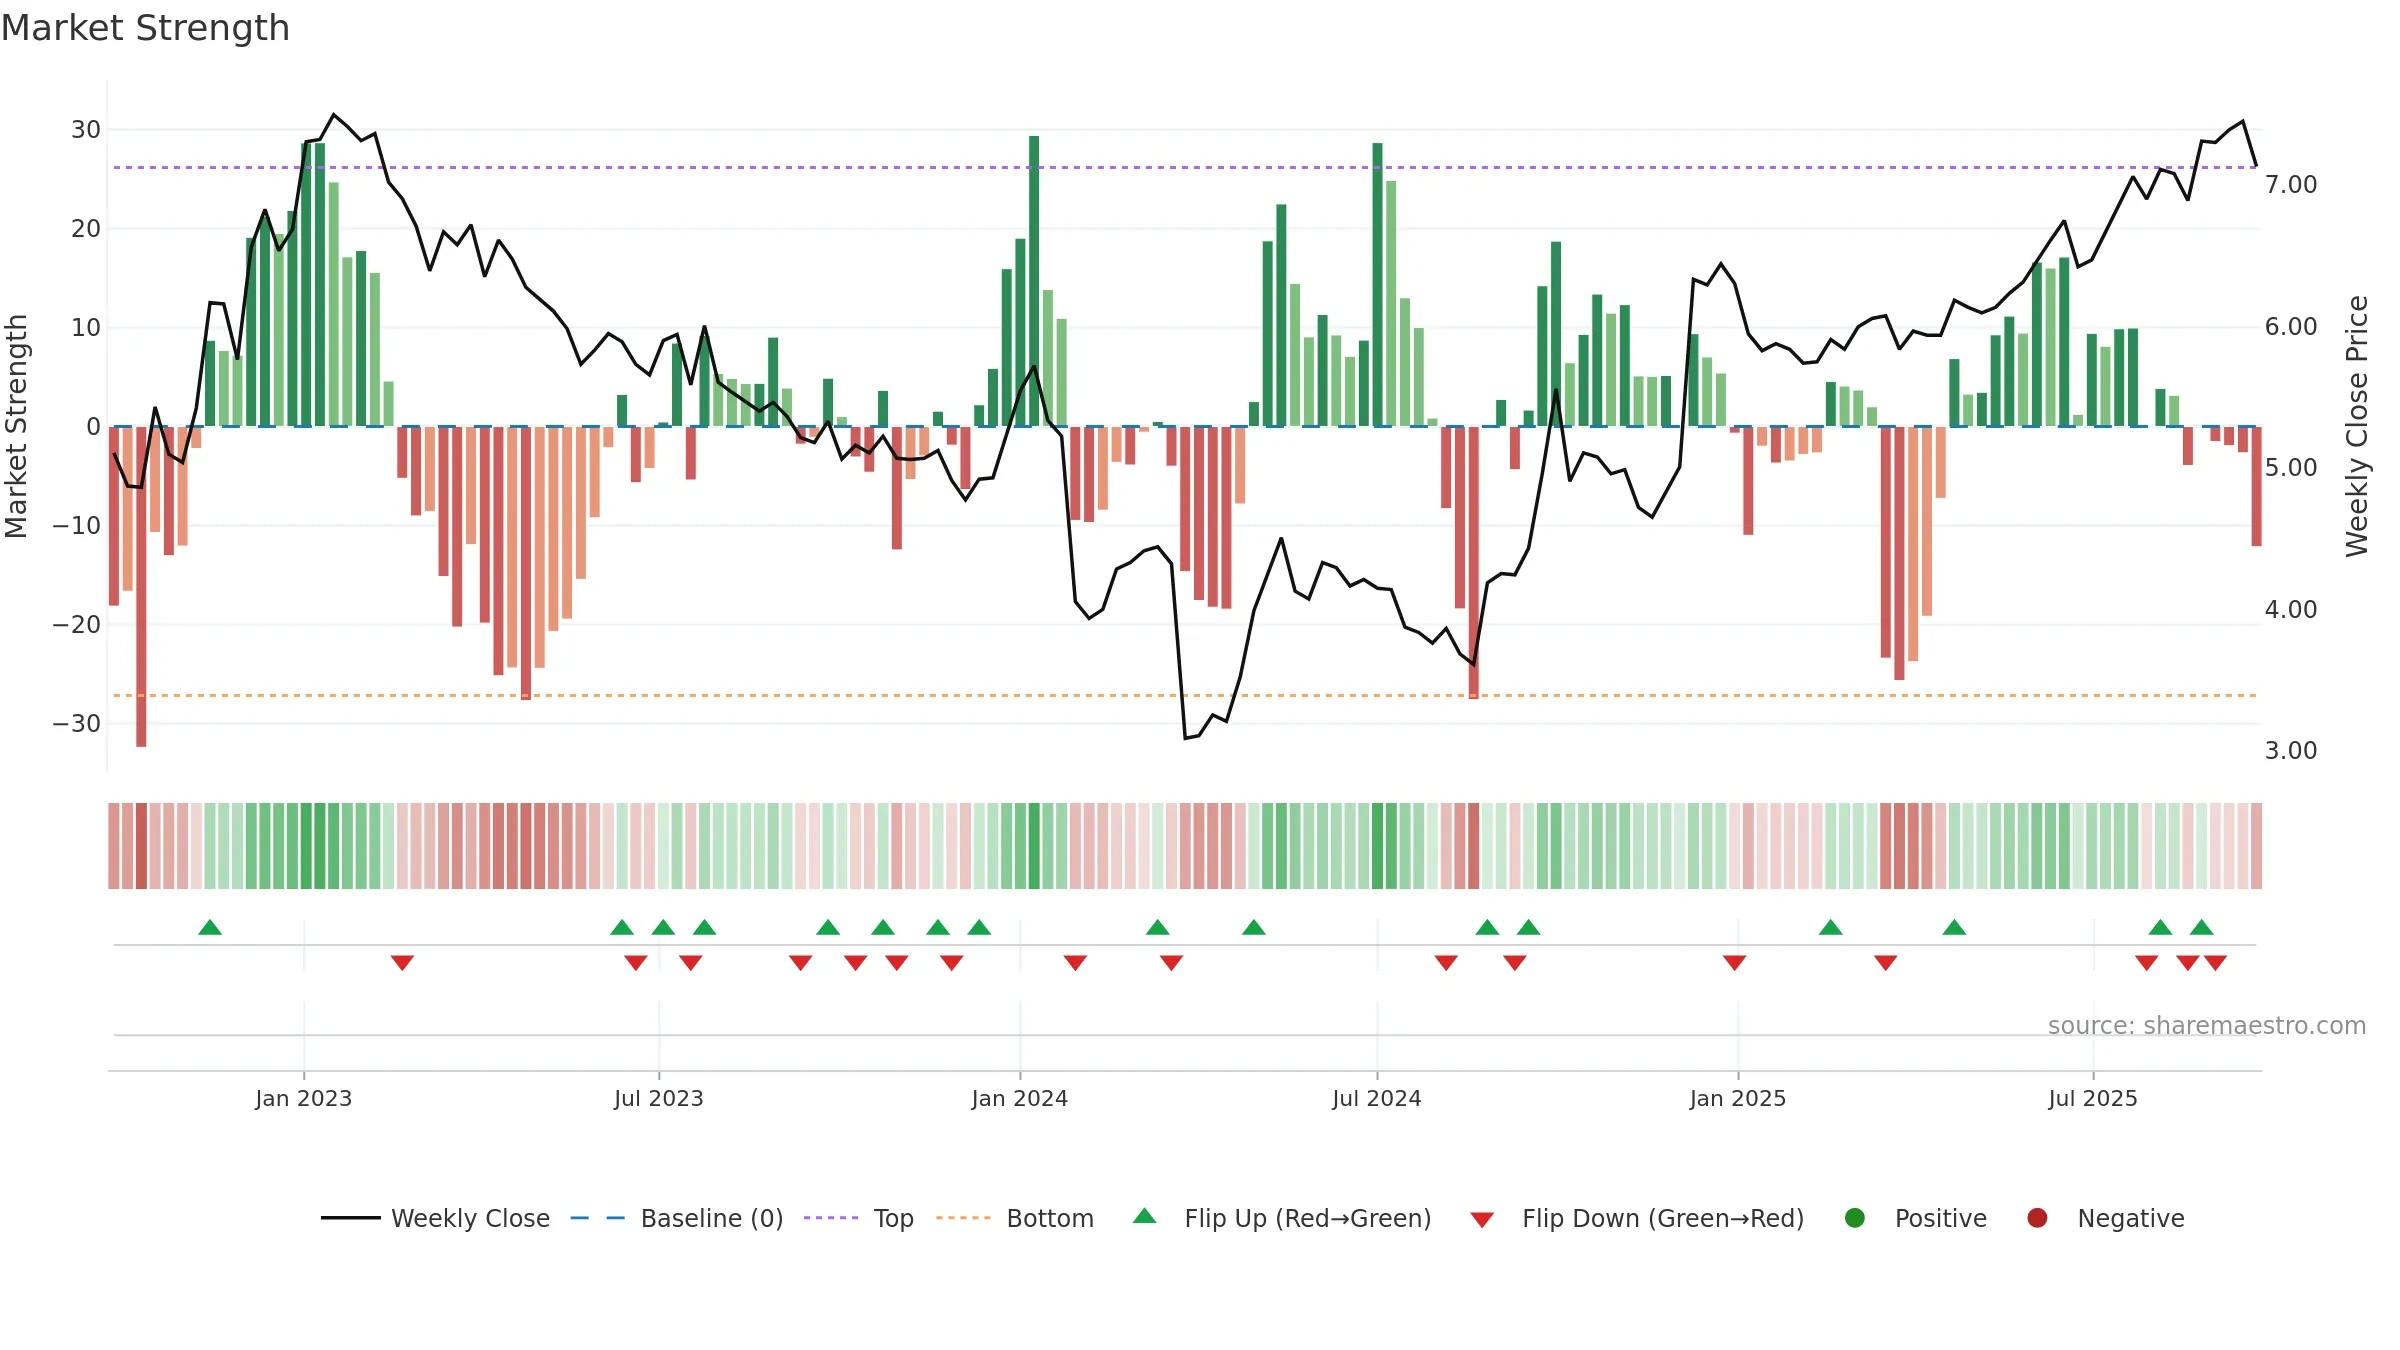Click the −20 tick on the left axis

pos(77,625)
